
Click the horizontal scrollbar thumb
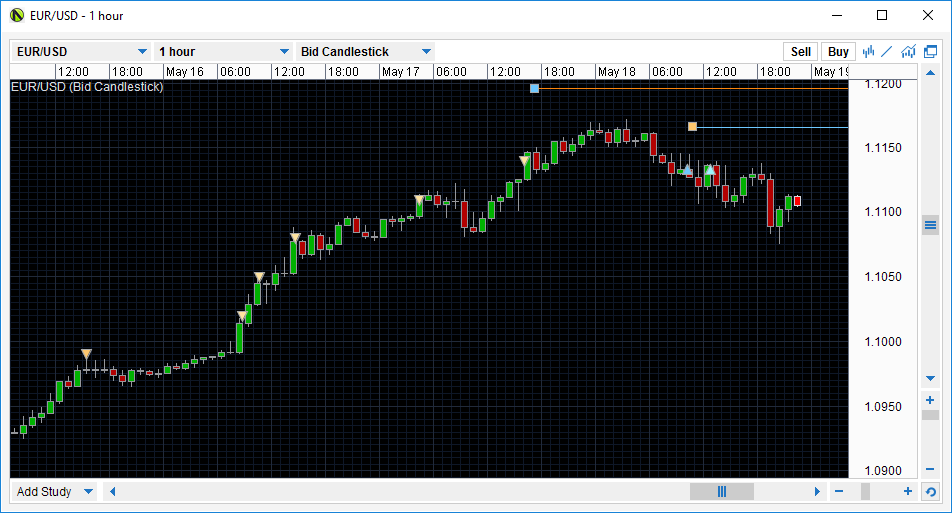pos(722,491)
